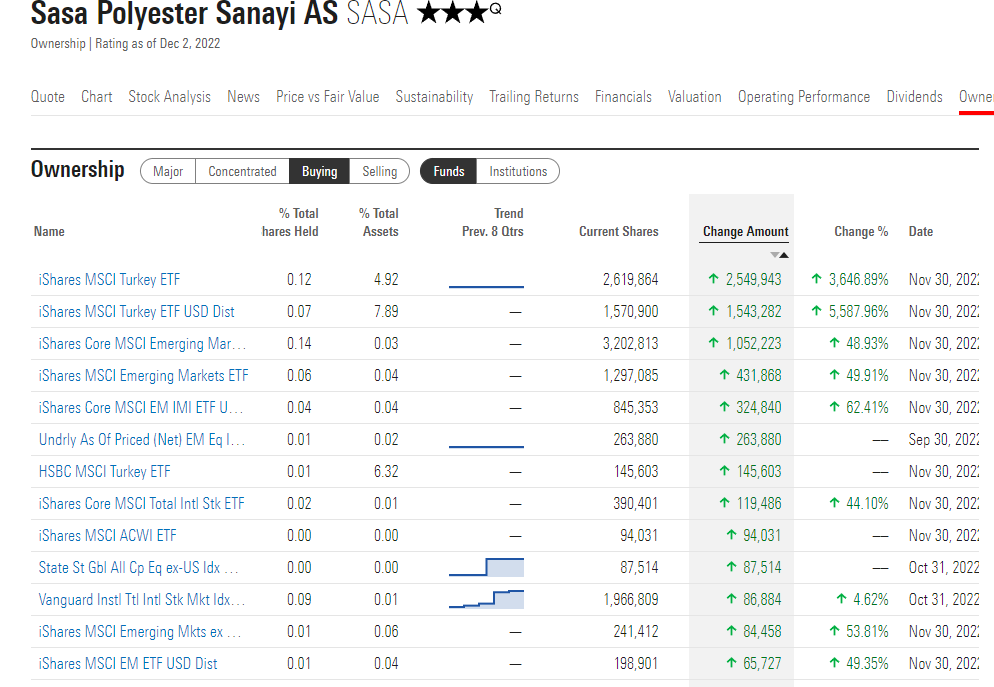Click the 4.62% change percentage value
The image size is (994, 687).
pos(870,599)
